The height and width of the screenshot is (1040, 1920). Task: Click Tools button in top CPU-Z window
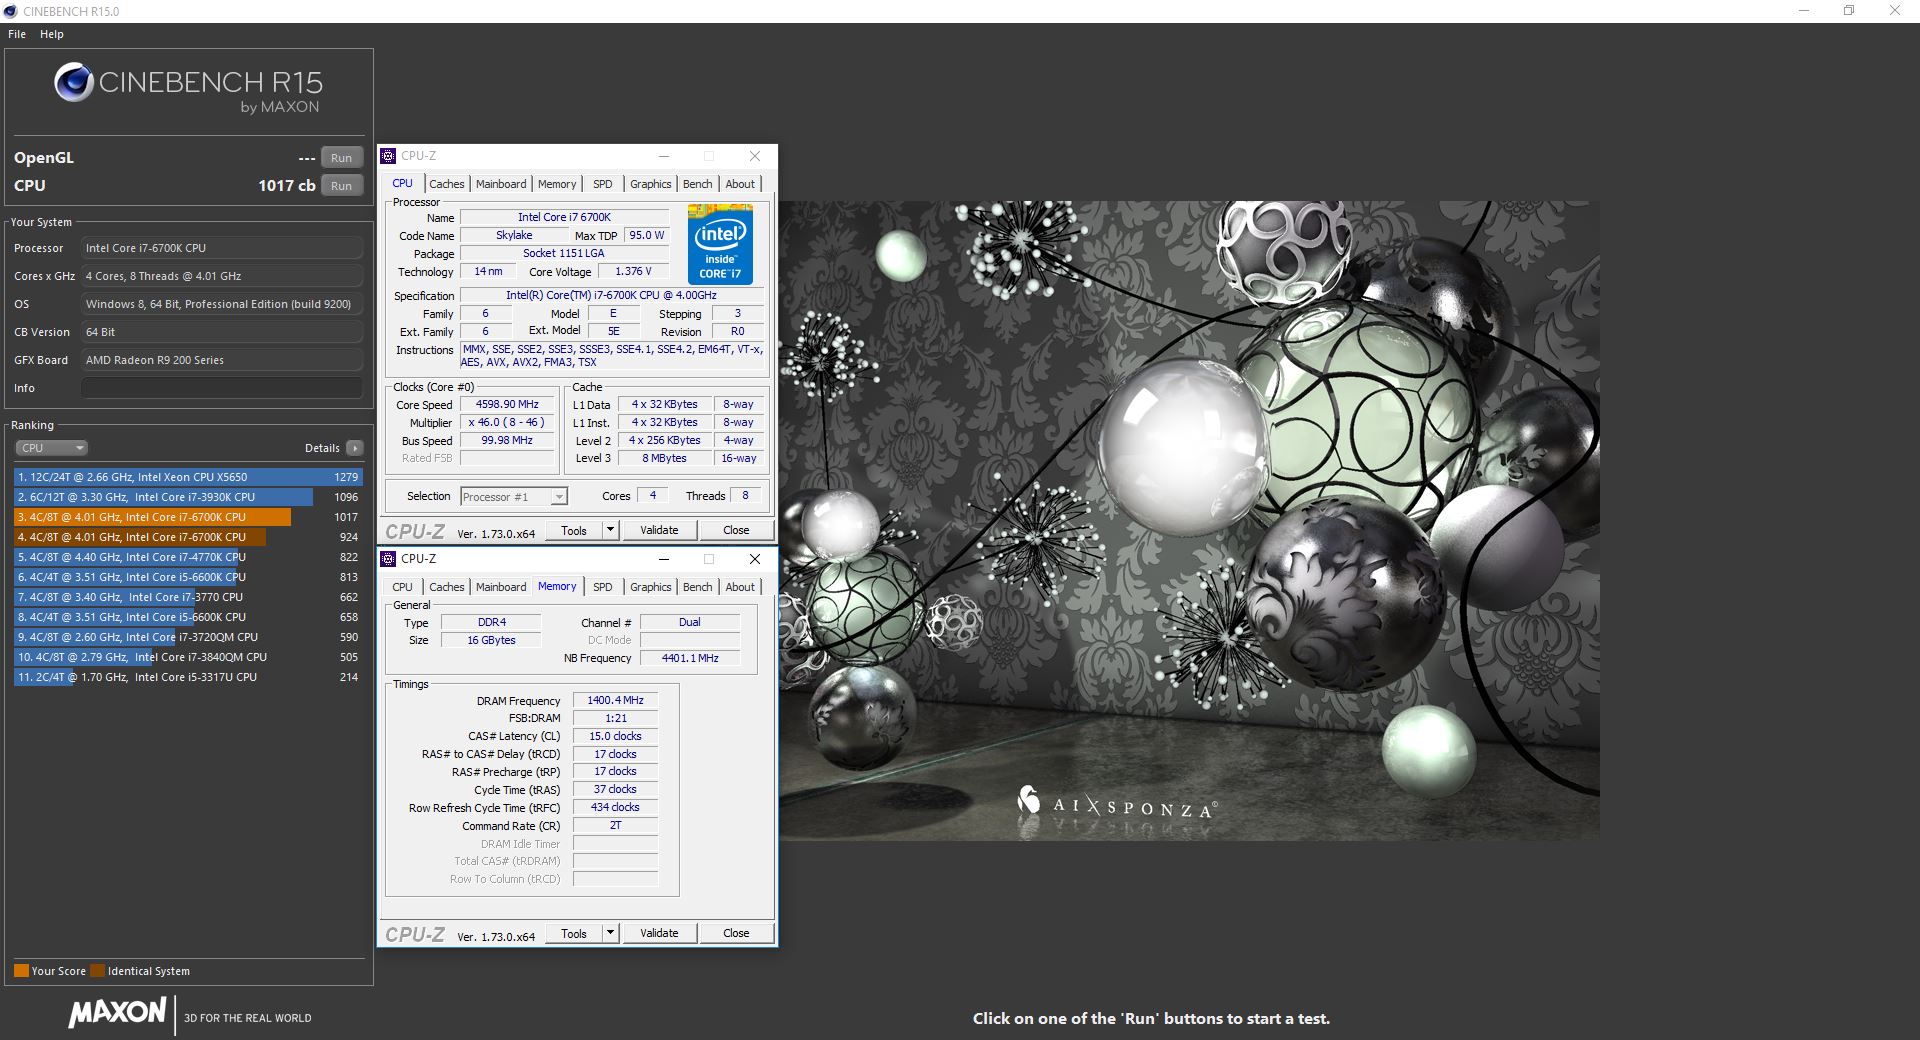coord(574,530)
